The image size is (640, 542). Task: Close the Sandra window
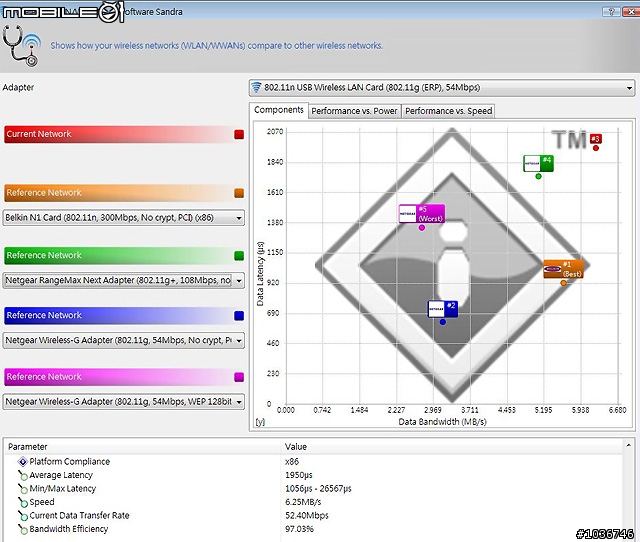(631, 11)
